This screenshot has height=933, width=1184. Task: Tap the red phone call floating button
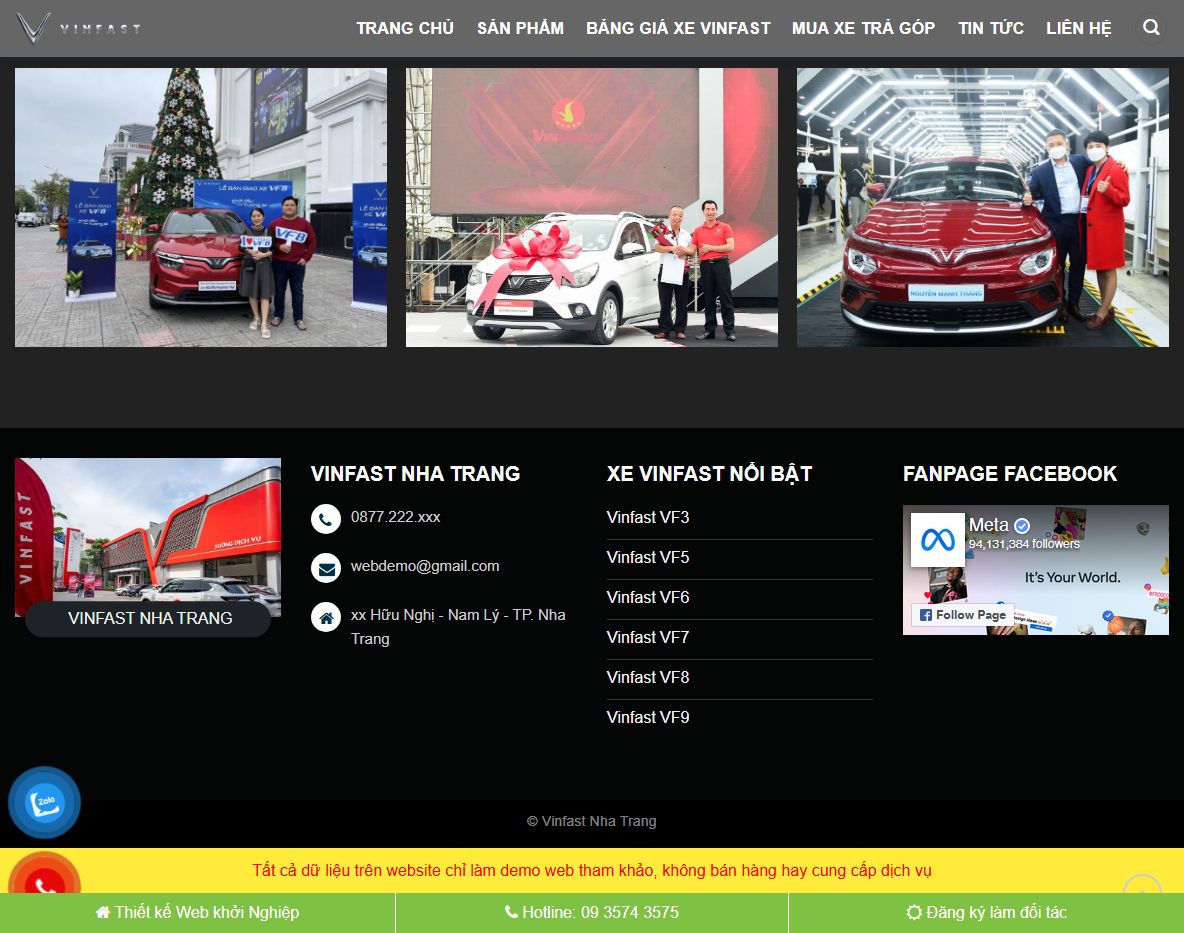click(45, 873)
